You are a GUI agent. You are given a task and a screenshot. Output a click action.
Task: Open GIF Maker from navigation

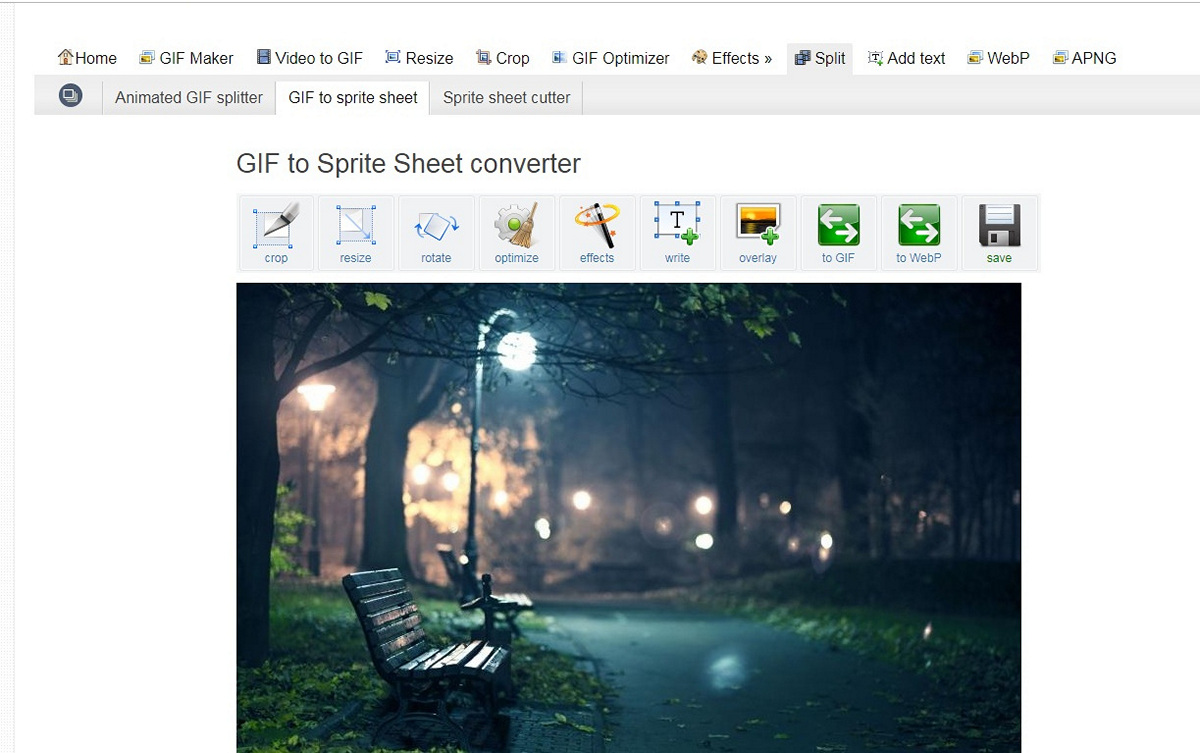pos(186,58)
